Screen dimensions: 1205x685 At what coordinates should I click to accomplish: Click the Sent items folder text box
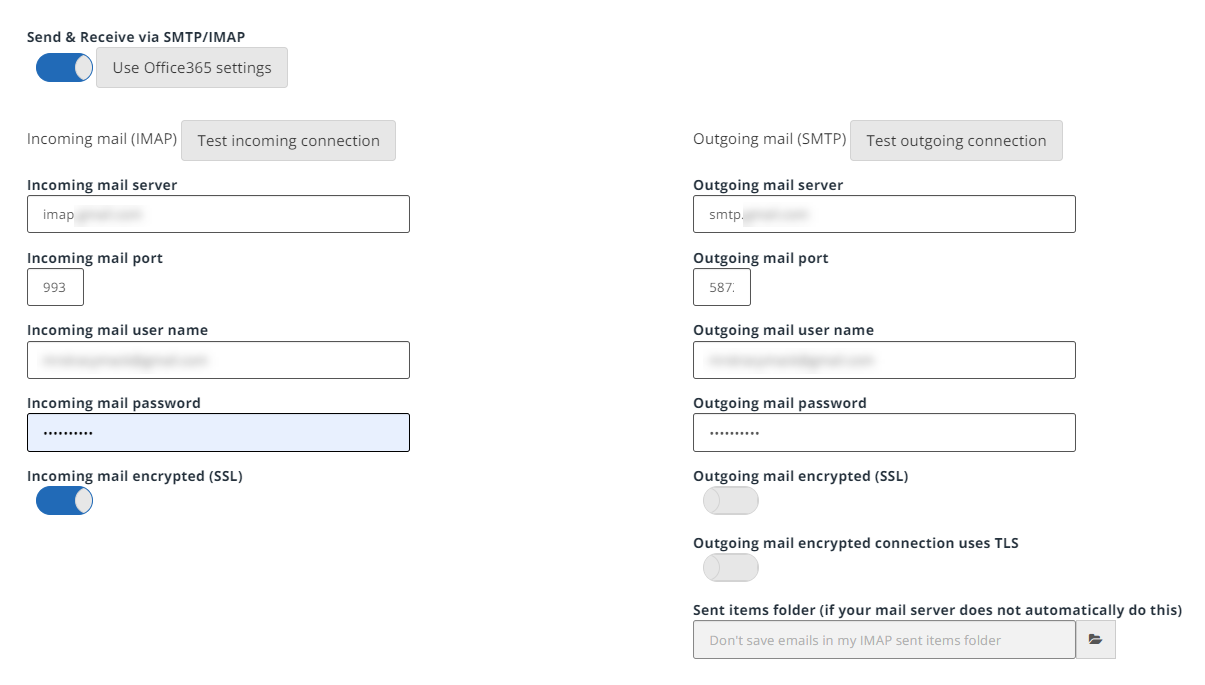(884, 640)
